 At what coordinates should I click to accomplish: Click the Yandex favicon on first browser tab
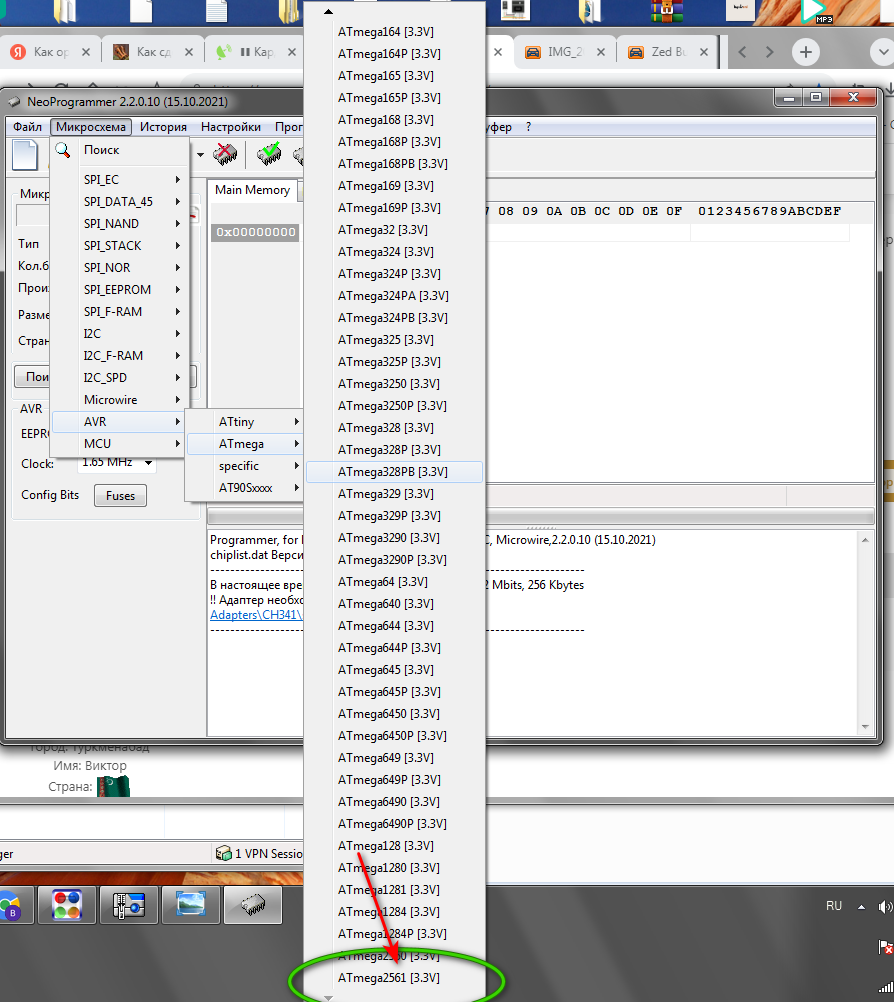18,52
